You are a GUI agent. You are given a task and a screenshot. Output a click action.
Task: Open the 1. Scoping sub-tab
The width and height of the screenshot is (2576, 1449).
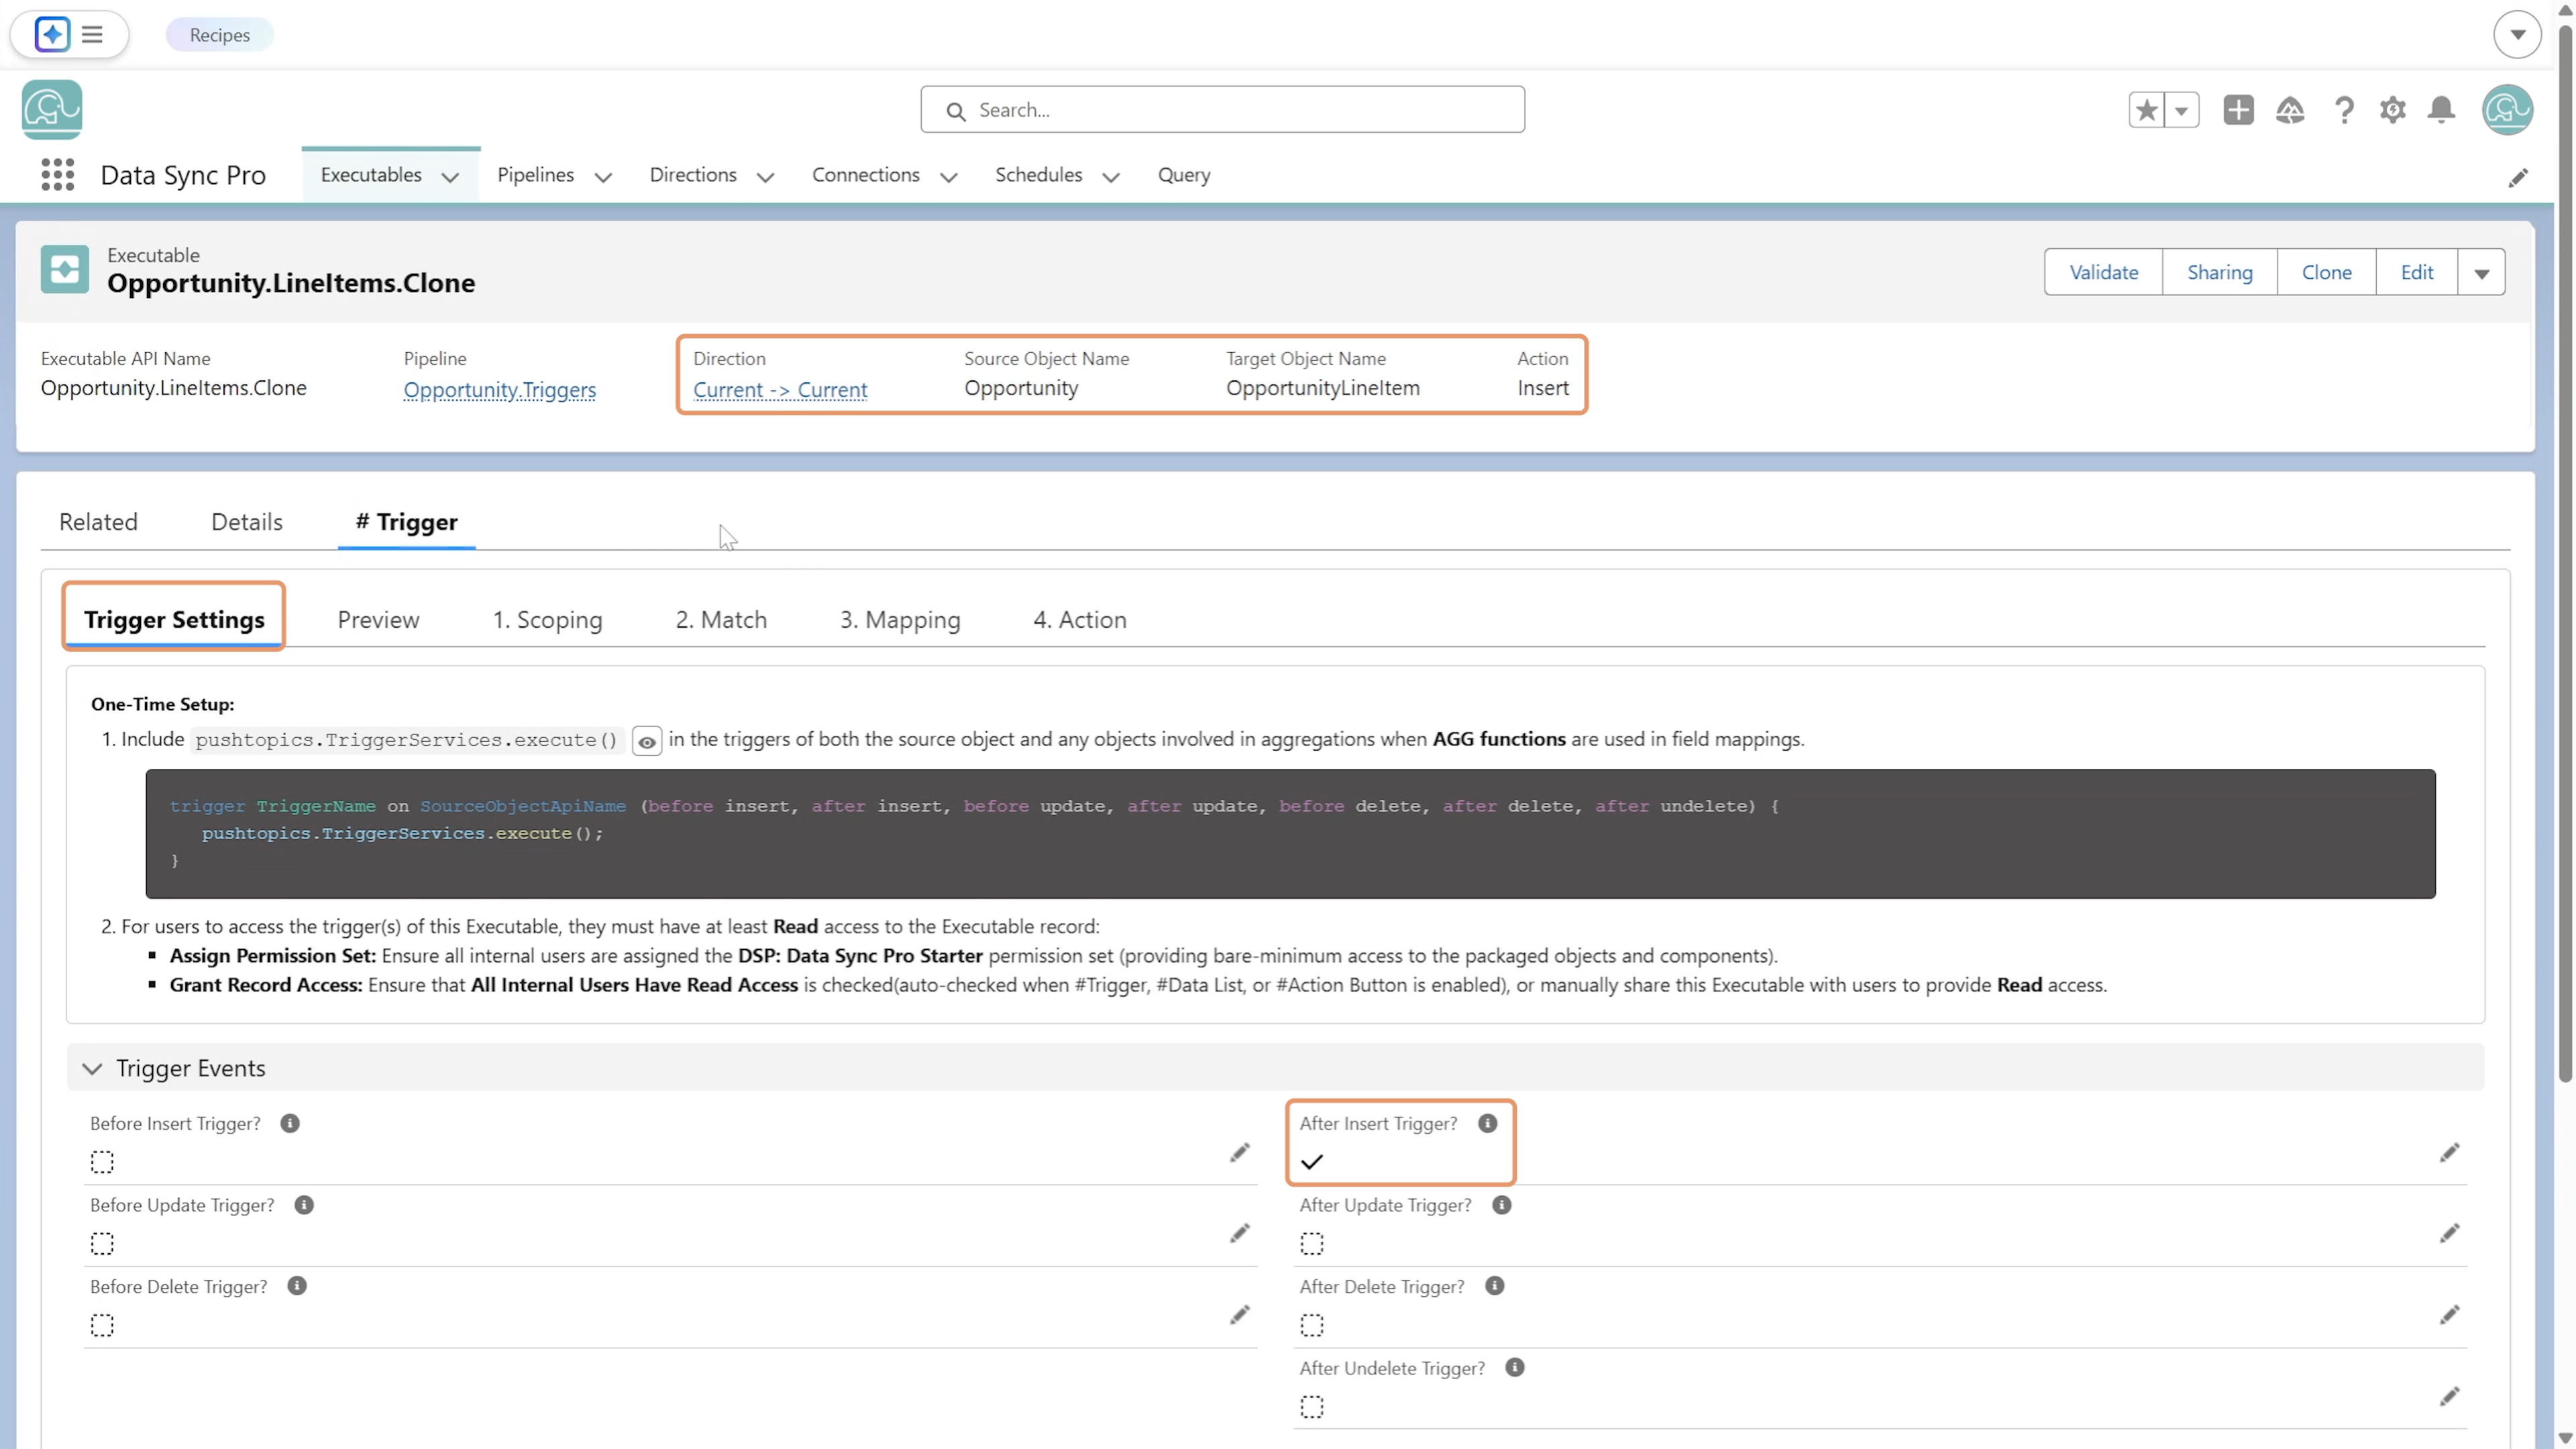(x=547, y=620)
